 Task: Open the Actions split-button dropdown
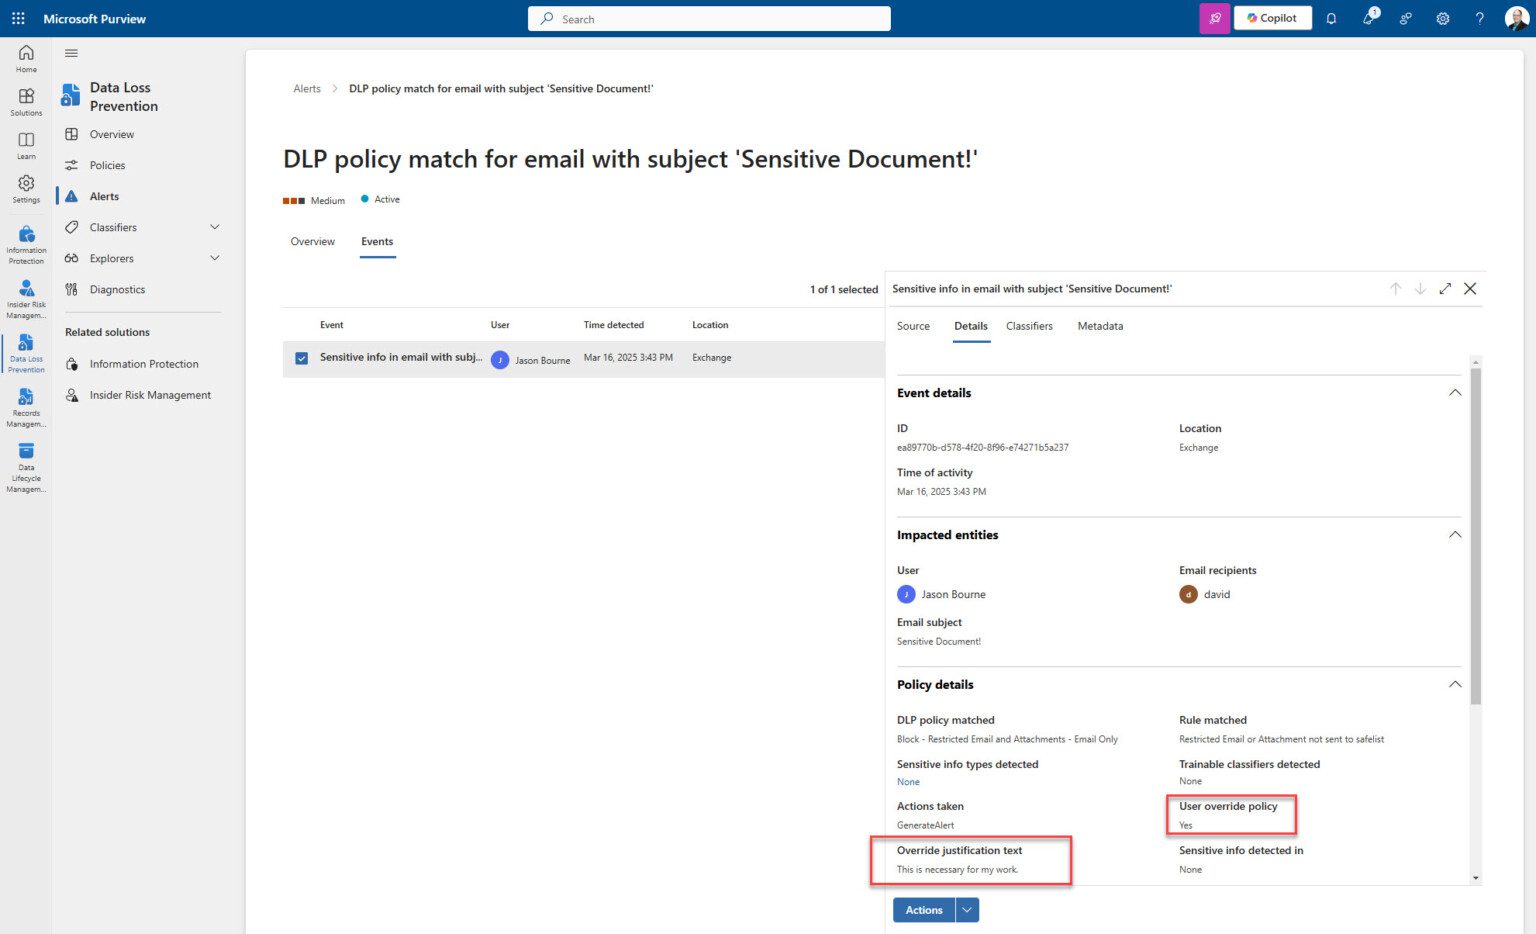pos(966,909)
